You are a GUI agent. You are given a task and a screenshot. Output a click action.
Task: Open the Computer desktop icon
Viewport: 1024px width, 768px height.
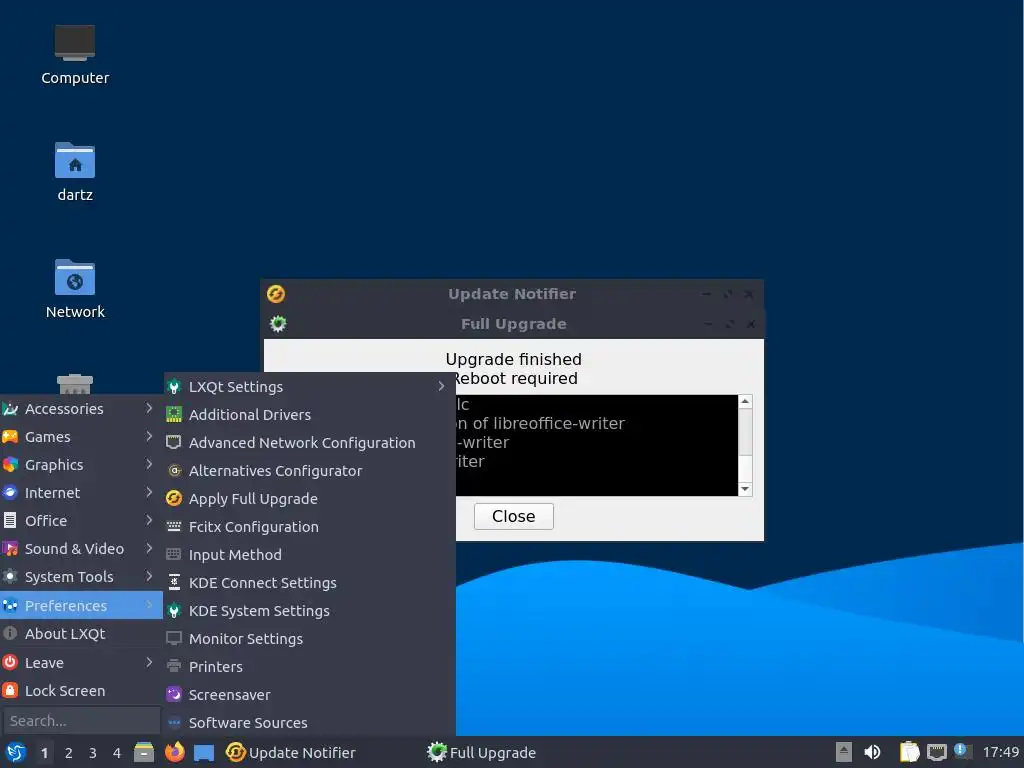[x=74, y=55]
